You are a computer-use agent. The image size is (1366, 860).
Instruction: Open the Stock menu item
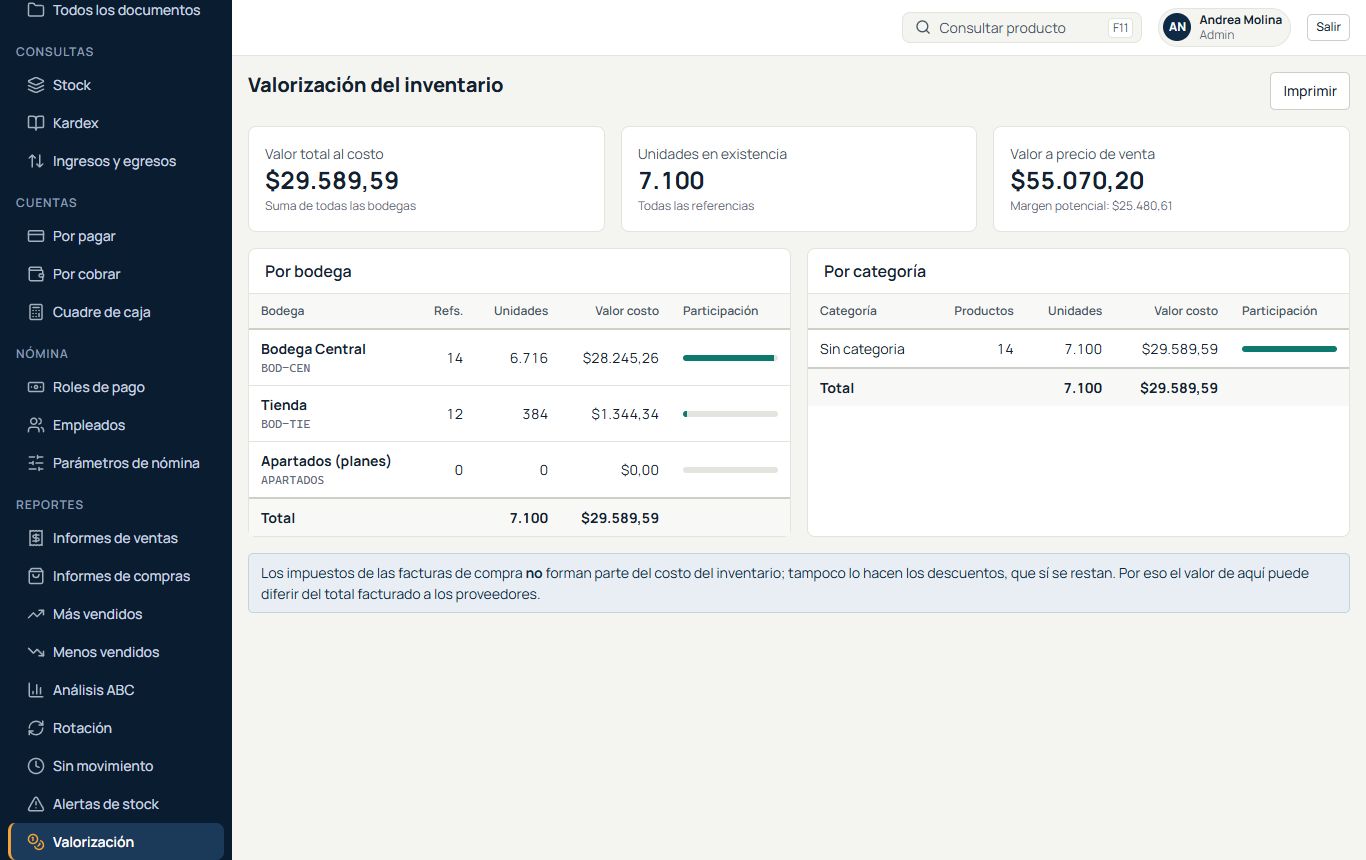tap(116, 85)
